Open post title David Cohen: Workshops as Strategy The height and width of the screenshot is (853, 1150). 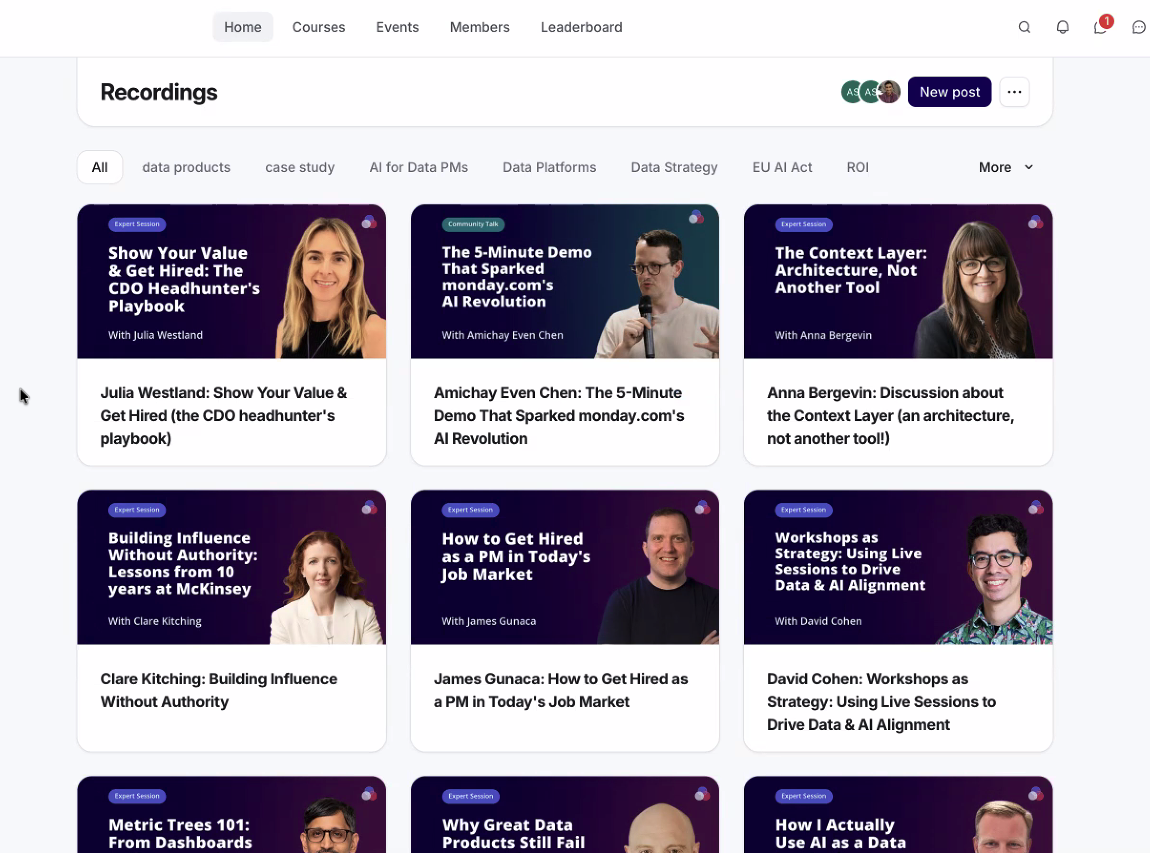pyautogui.click(x=882, y=701)
